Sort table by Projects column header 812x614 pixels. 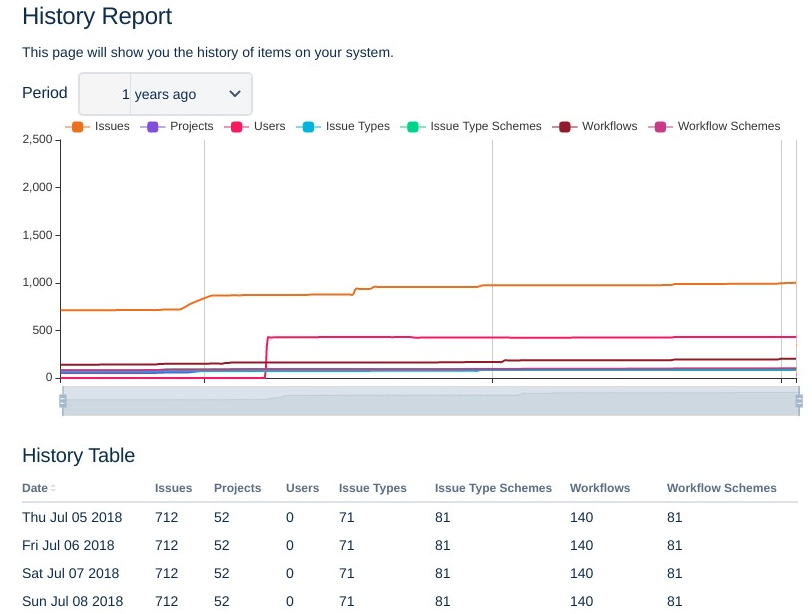[238, 488]
